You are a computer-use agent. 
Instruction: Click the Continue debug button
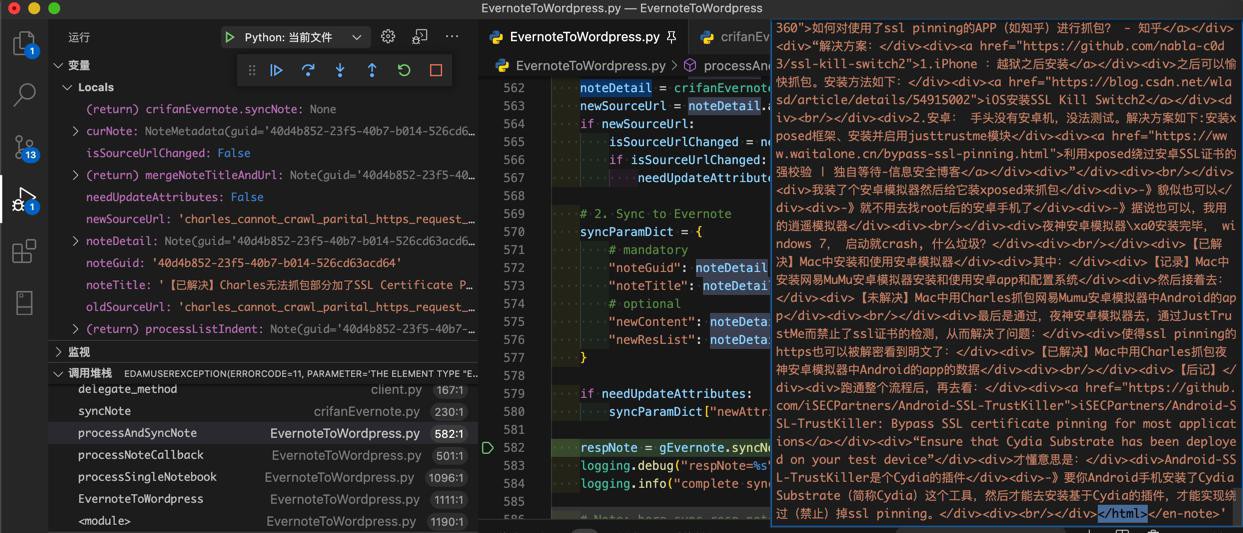click(x=277, y=70)
